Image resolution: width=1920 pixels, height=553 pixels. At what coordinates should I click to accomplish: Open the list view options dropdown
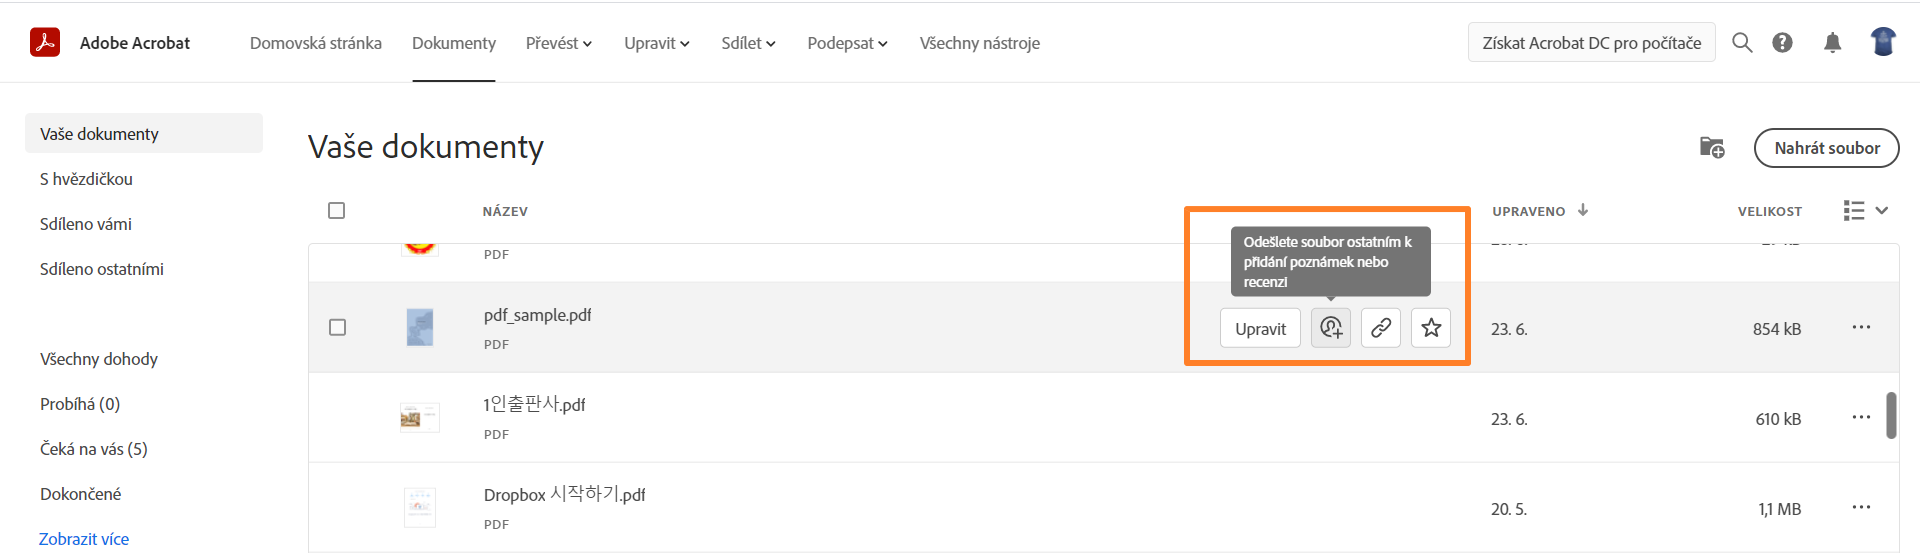[1865, 211]
